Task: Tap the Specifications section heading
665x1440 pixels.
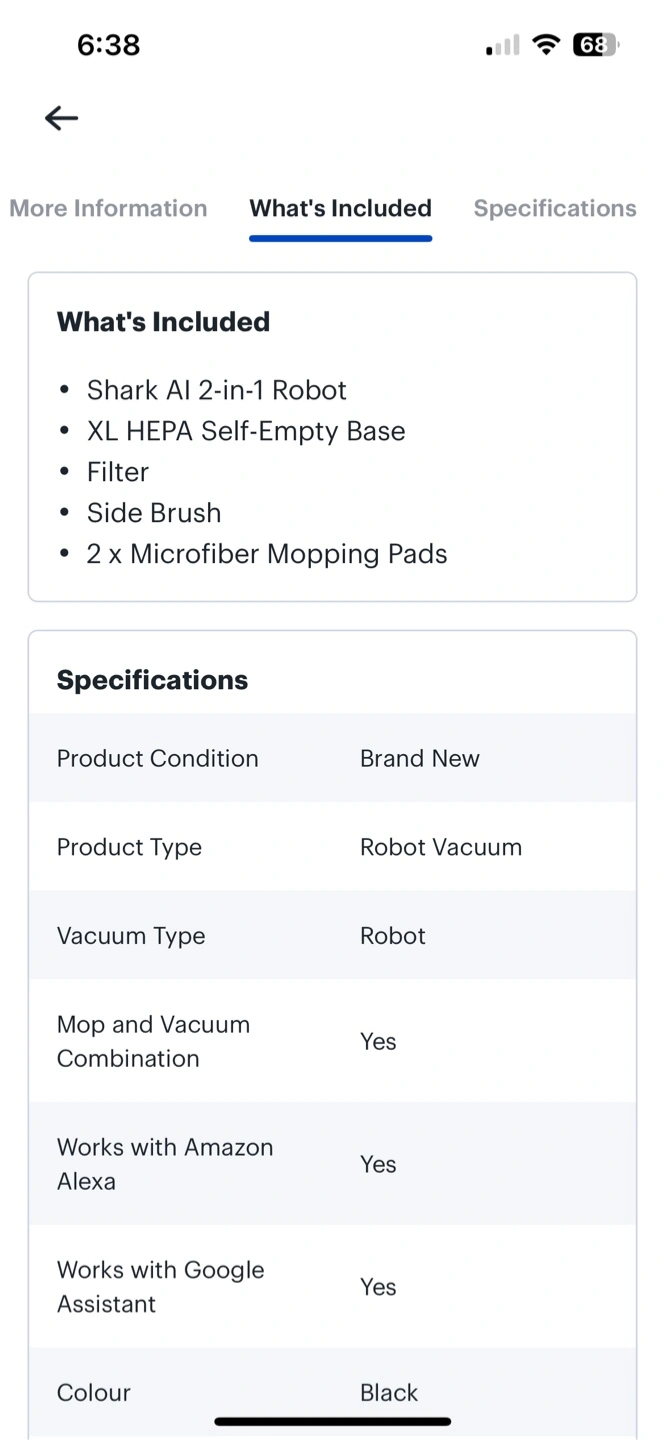Action: pyautogui.click(x=152, y=680)
